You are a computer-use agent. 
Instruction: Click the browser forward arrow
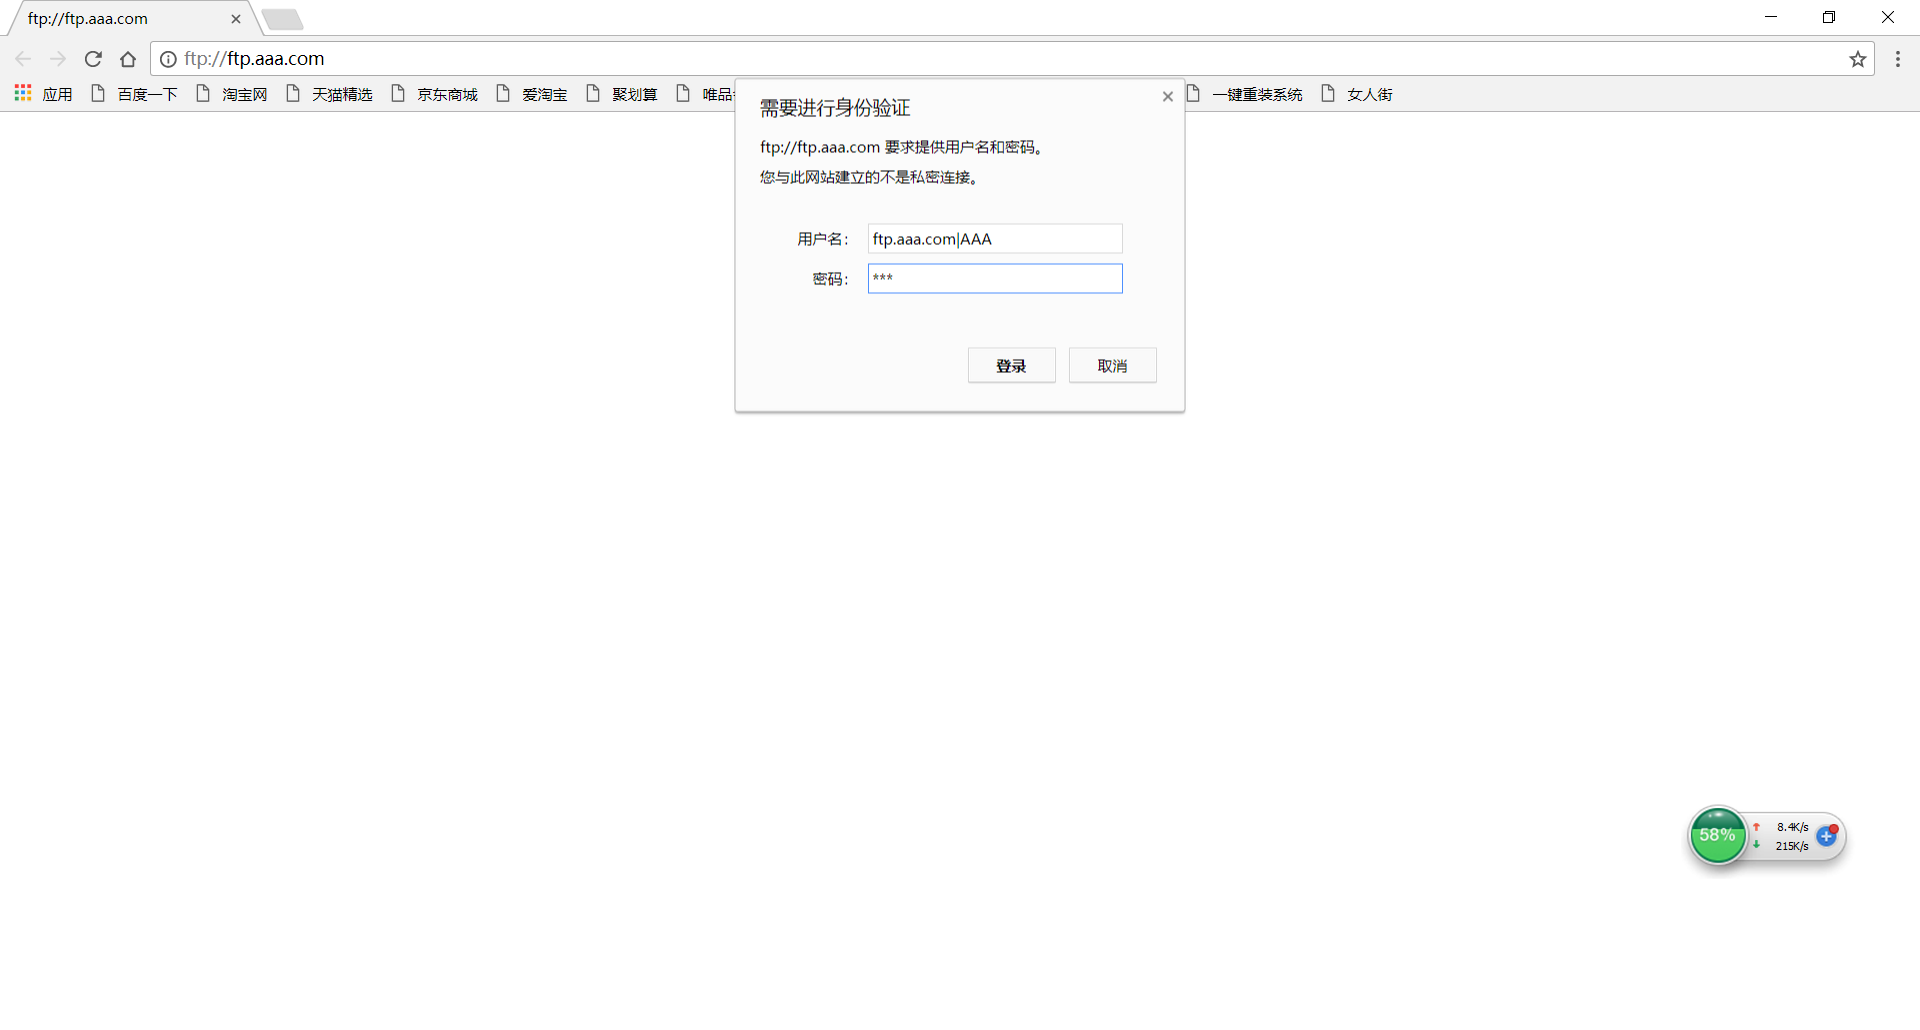pos(58,59)
